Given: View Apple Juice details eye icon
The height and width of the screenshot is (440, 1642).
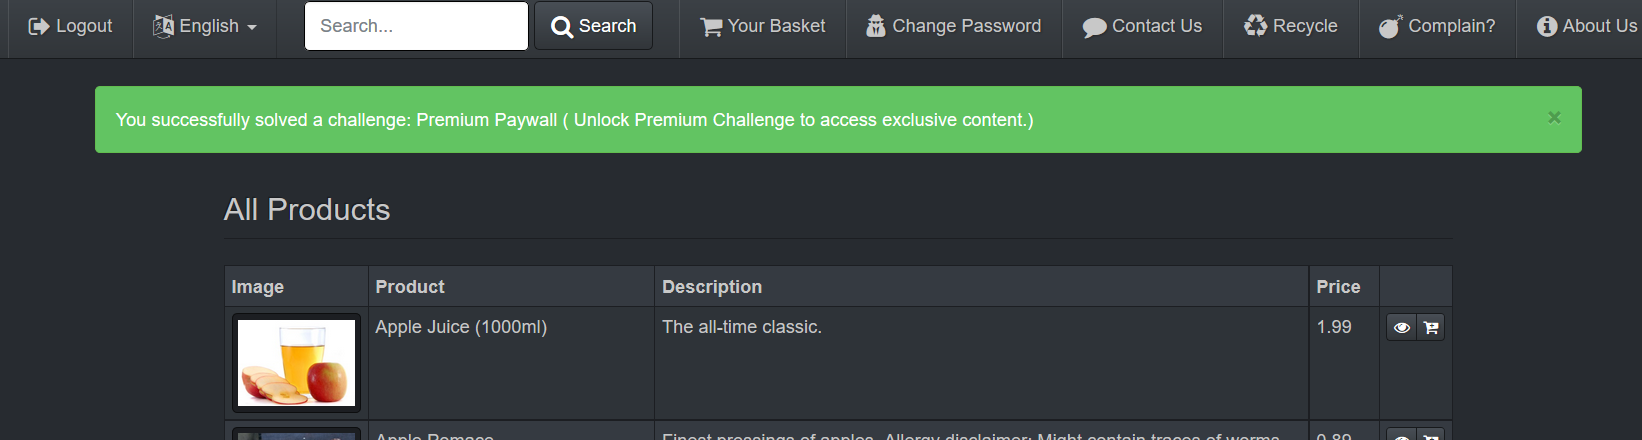Looking at the screenshot, I should (1402, 327).
